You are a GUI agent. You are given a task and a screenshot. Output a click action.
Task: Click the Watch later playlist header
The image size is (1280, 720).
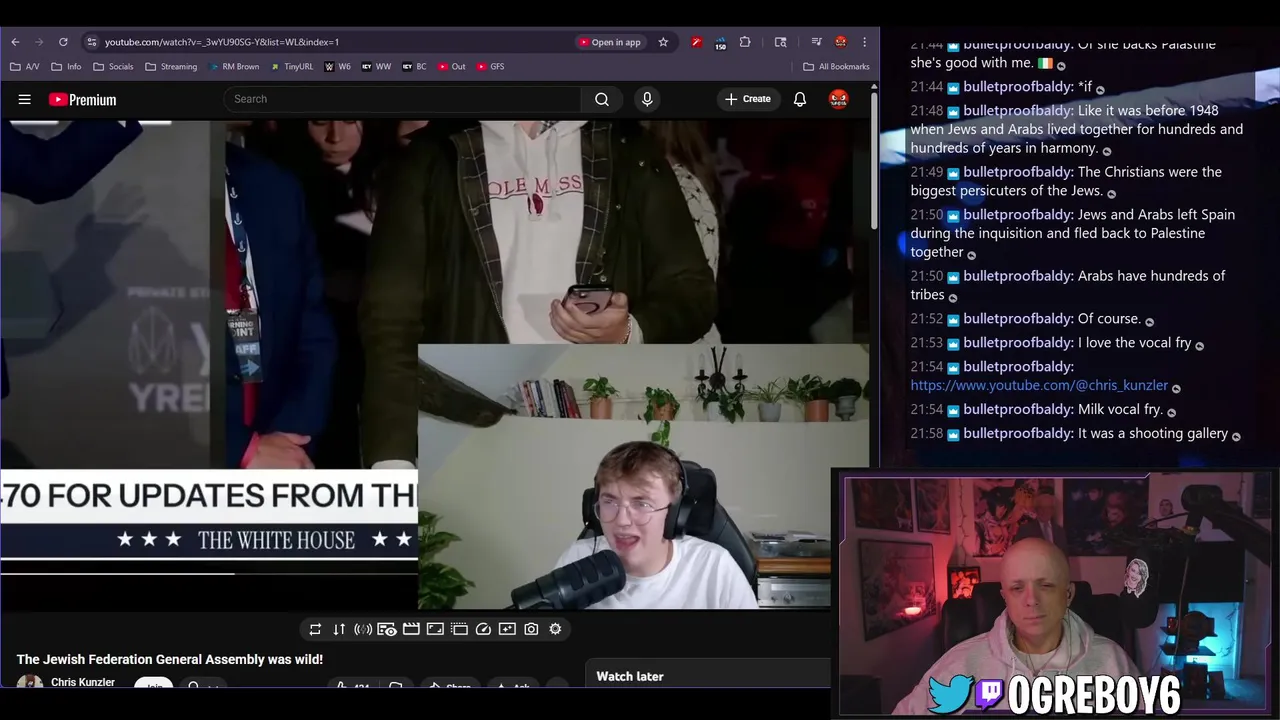pos(630,676)
